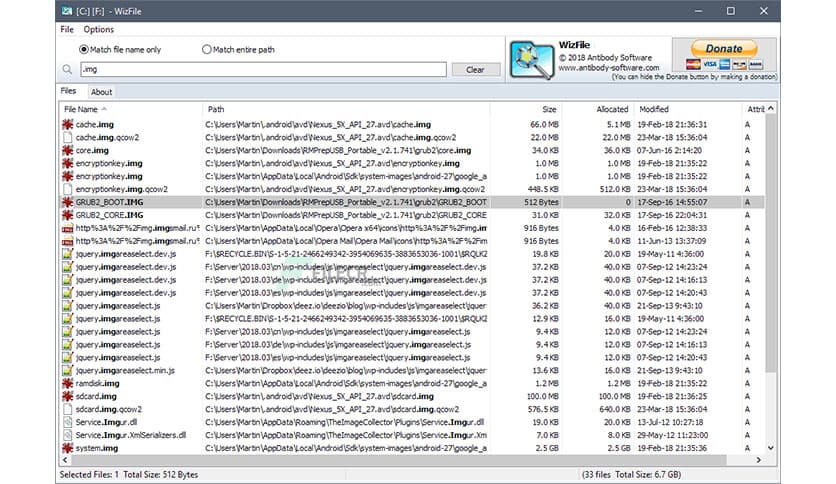The image size is (836, 484).
Task: Click the Clear button
Action: coord(476,70)
